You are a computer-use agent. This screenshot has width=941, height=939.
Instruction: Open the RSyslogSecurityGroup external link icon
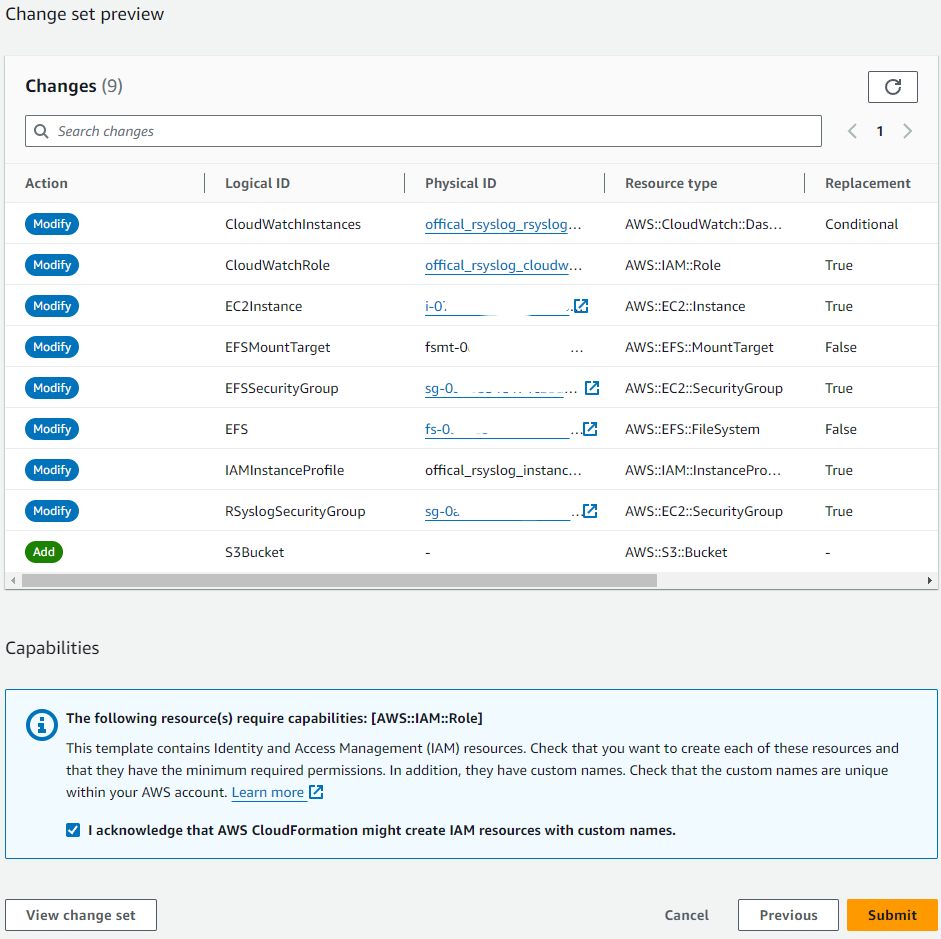click(x=590, y=511)
